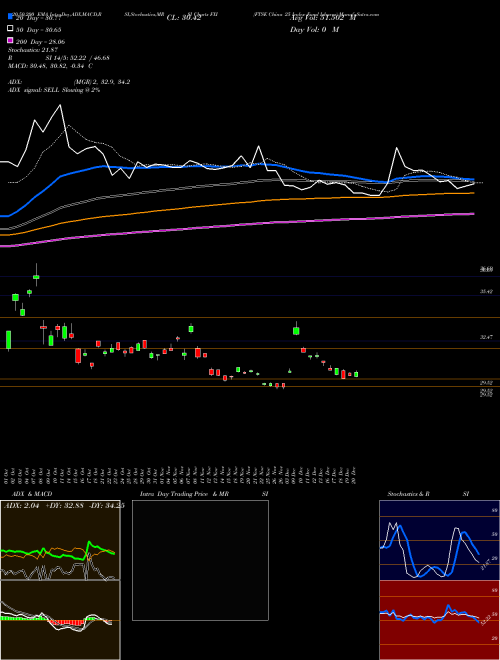Viewport: 500px width, 660px height.
Task: Click 'ADX signal: SELL Slowing @ 2%' text
Action: click(54, 90)
